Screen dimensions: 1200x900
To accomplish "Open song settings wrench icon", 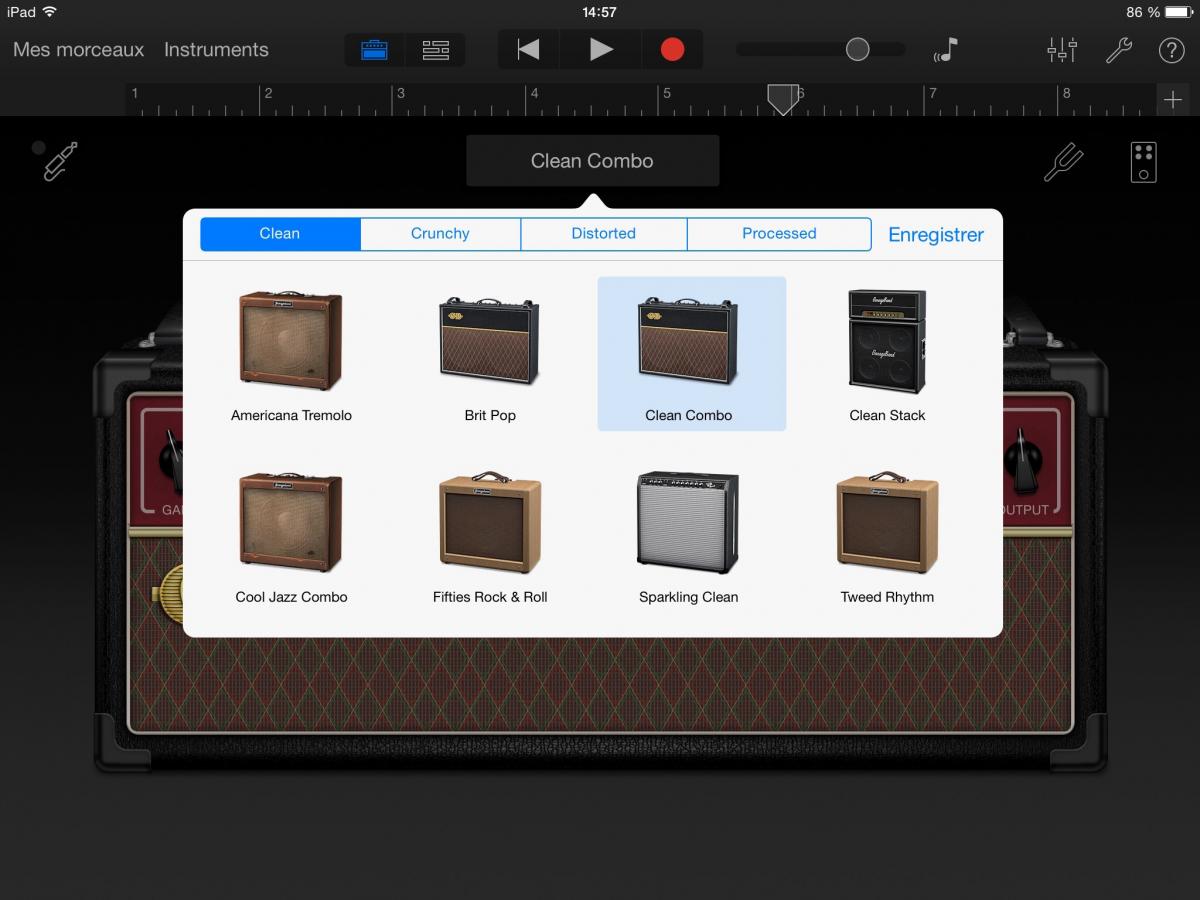I will point(1118,49).
